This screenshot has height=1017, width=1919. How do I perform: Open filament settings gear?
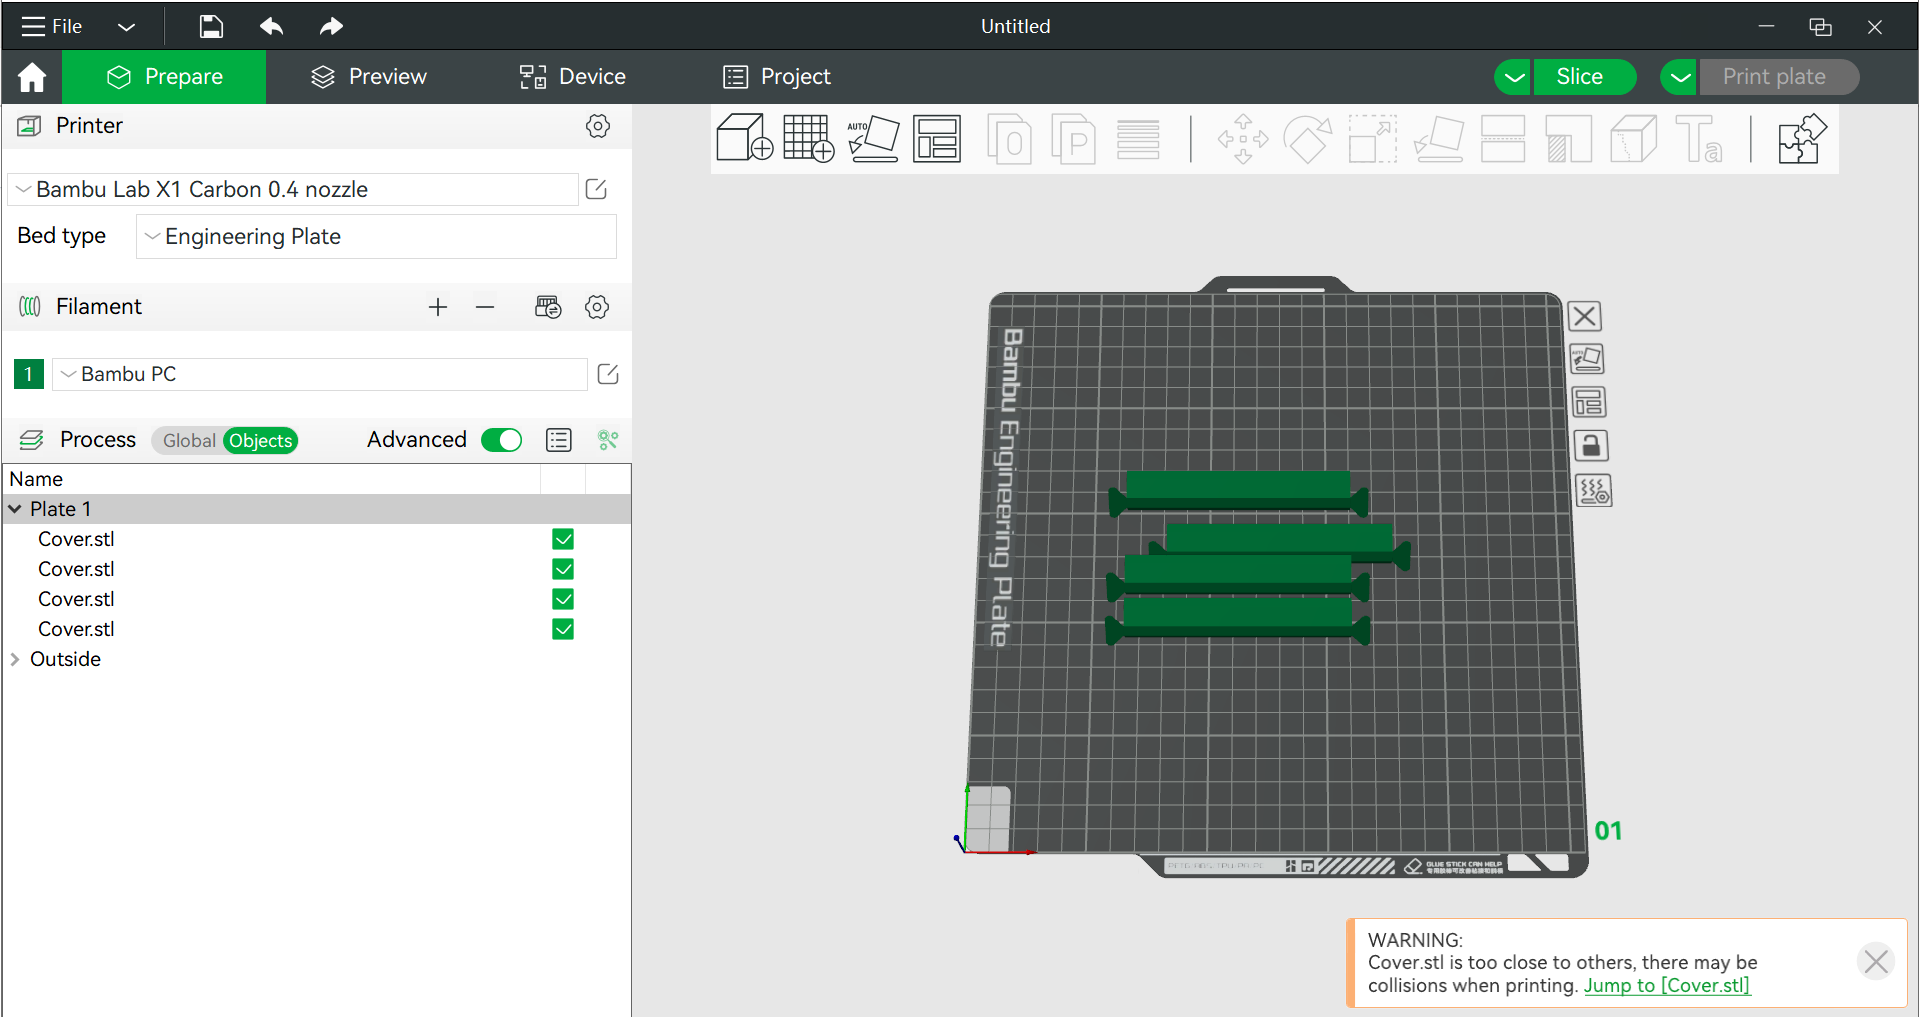[x=597, y=307]
